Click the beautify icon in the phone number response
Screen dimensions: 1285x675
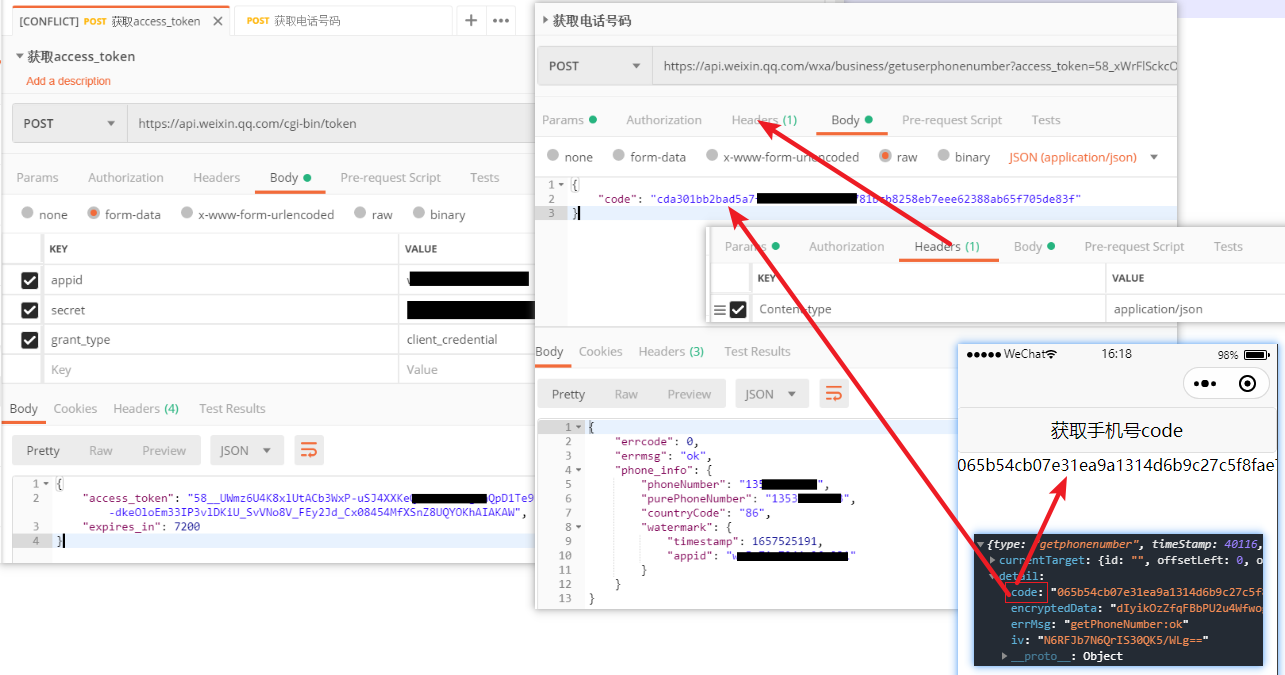pyautogui.click(x=834, y=393)
